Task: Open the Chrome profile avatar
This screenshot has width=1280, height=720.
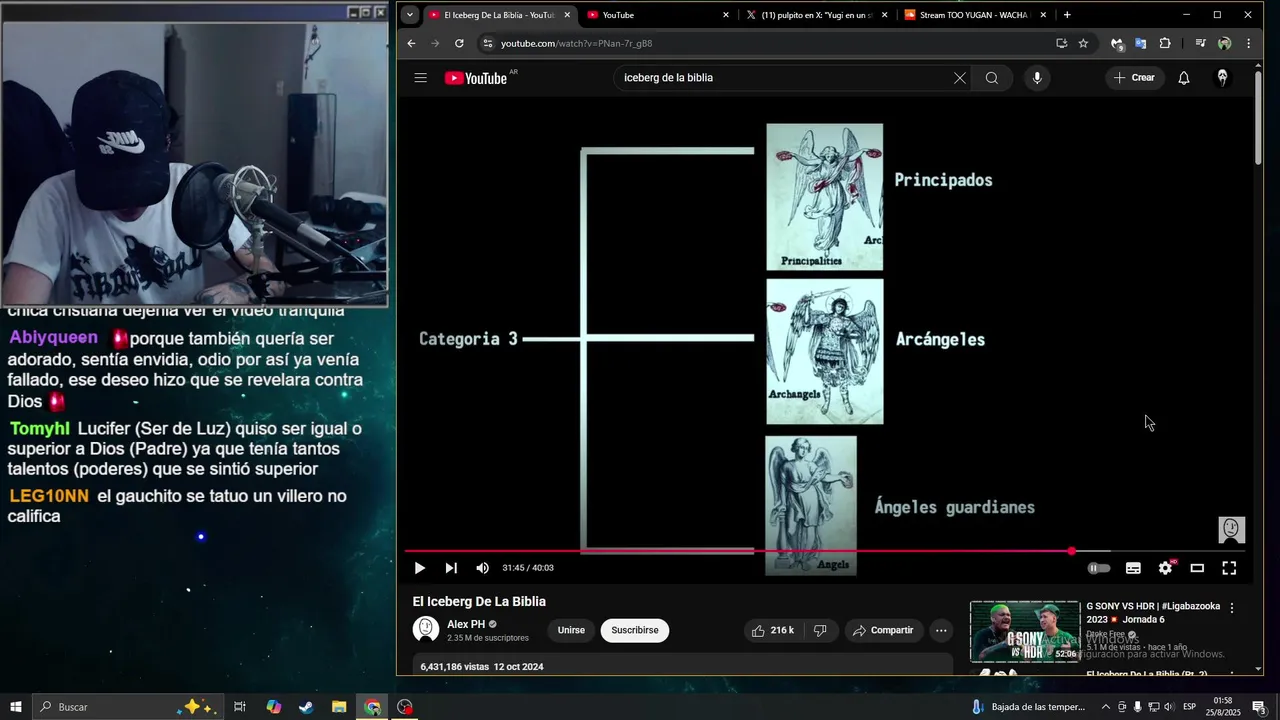Action: 1224,43
